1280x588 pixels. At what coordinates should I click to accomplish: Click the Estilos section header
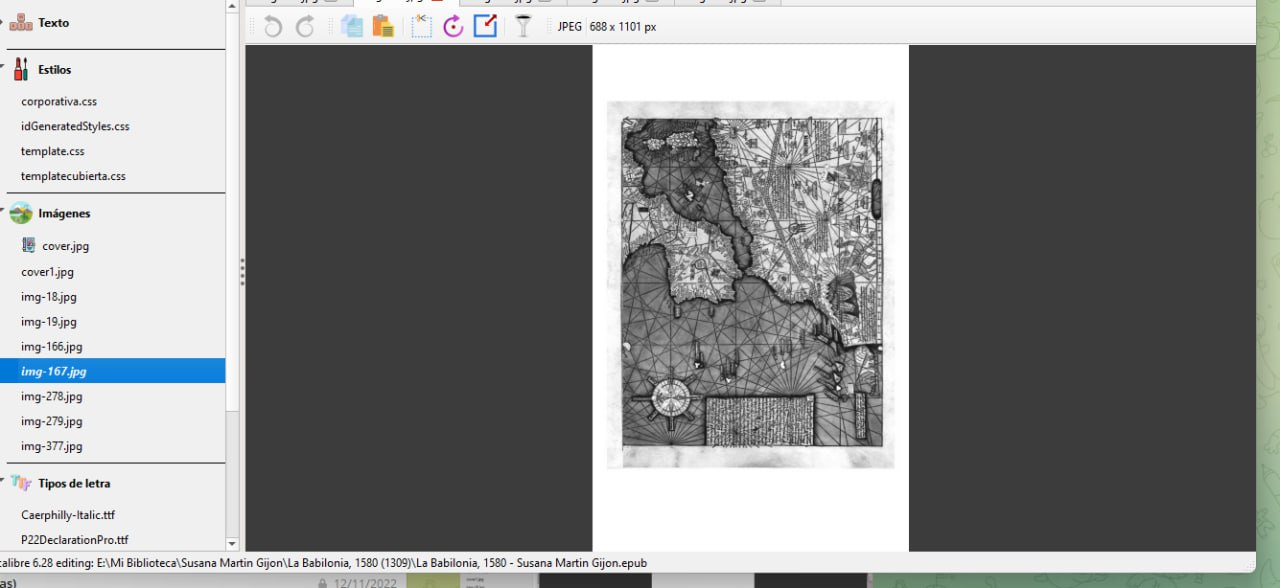coord(55,70)
